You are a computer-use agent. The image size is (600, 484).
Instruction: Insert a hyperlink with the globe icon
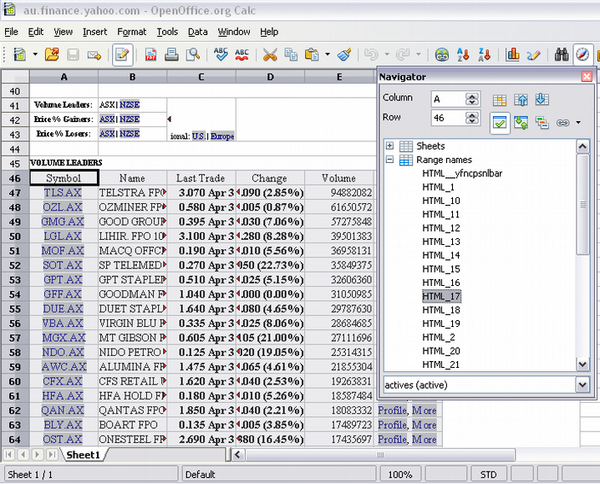442,55
